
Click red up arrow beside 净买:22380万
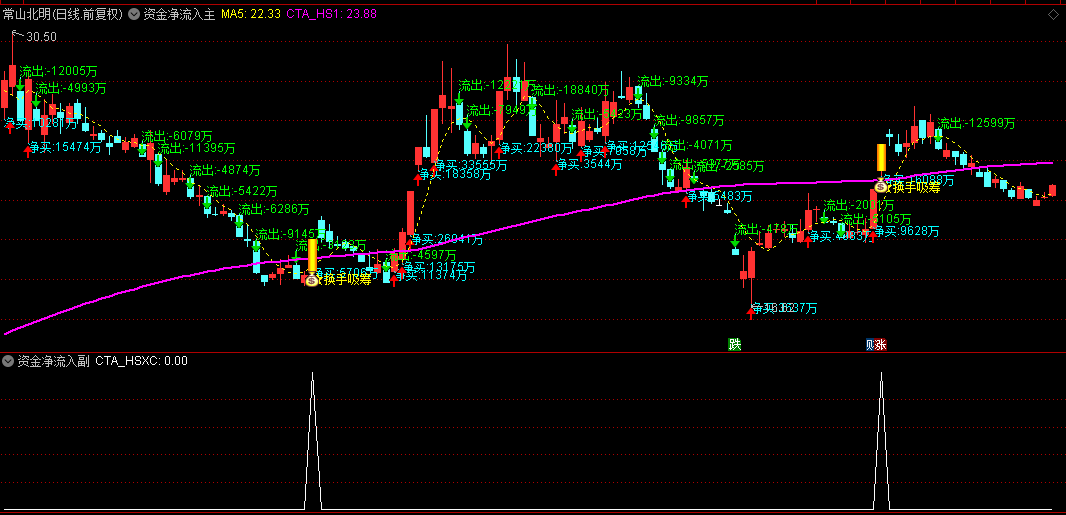(x=499, y=152)
